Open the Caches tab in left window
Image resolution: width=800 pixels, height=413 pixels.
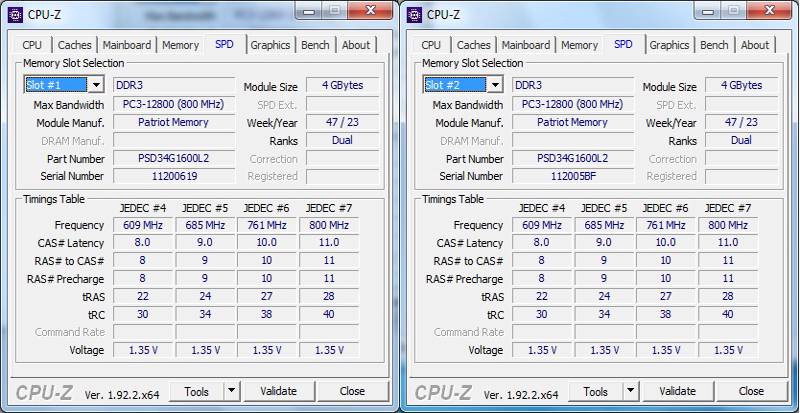coord(74,45)
